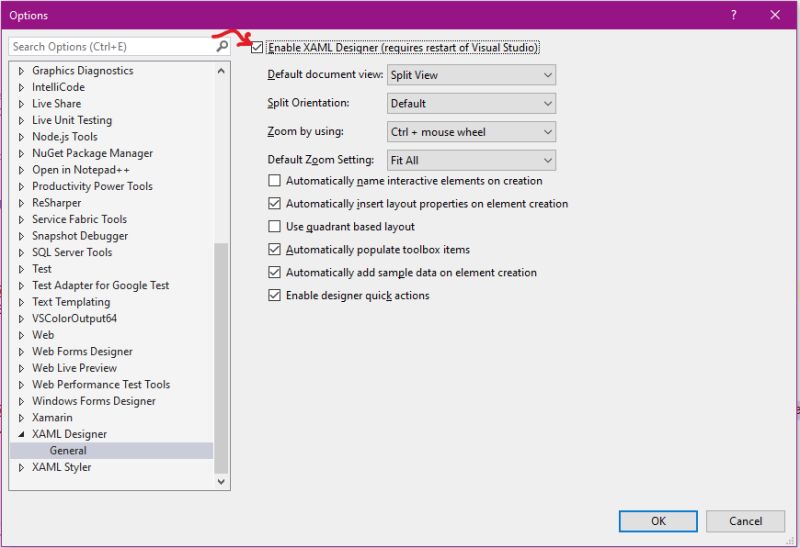This screenshot has height=548, width=800.
Task: Select Web Live Preview entry
Action: (74, 368)
